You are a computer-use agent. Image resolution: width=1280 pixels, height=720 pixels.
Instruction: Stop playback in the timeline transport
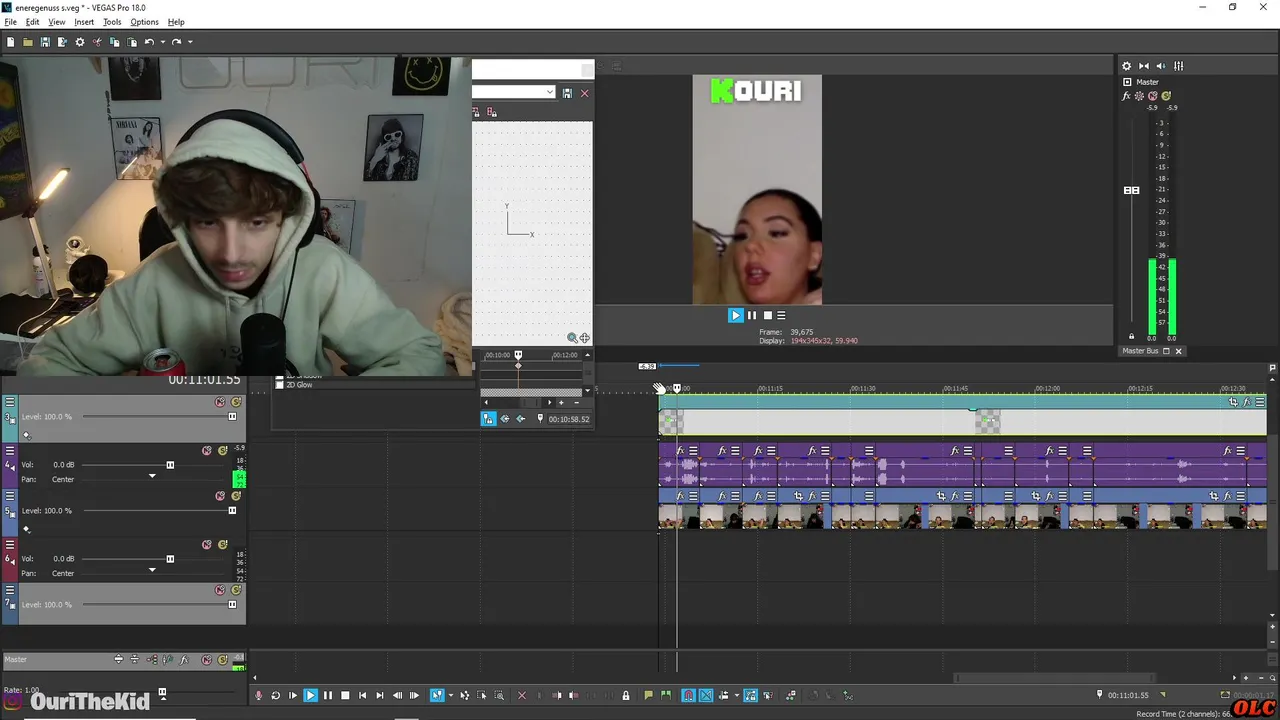[345, 695]
